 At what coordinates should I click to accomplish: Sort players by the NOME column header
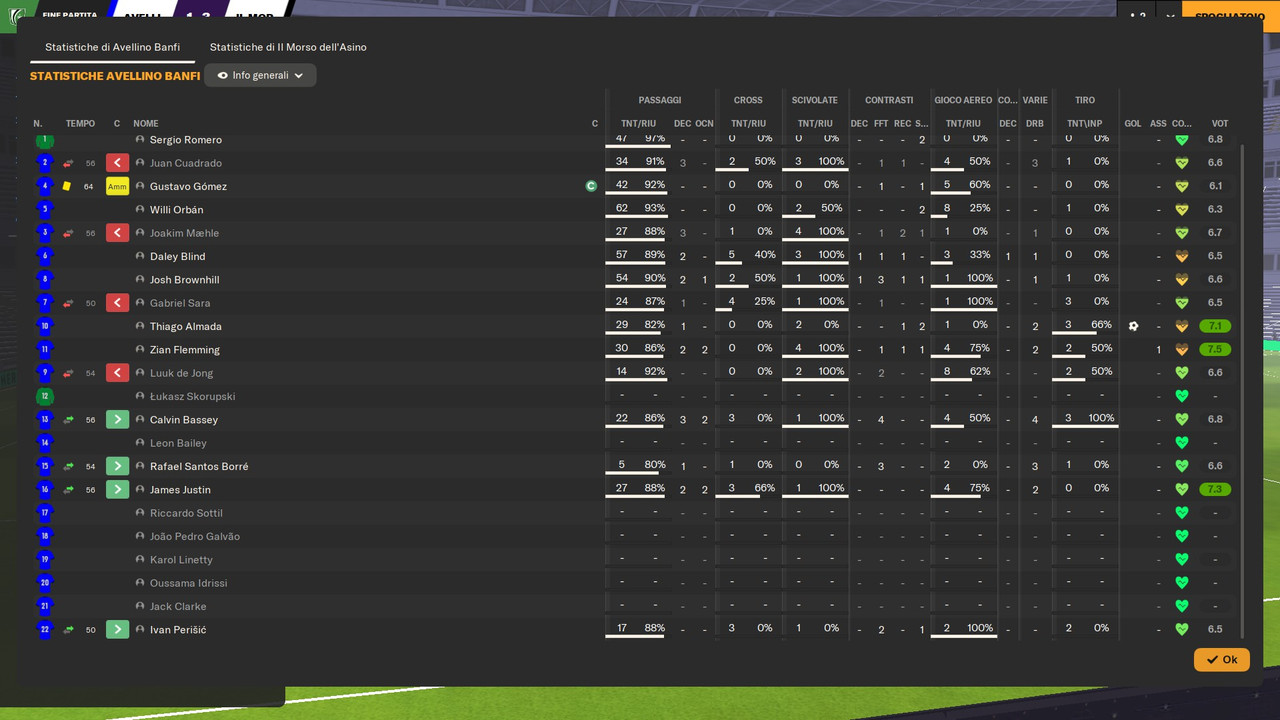[146, 124]
